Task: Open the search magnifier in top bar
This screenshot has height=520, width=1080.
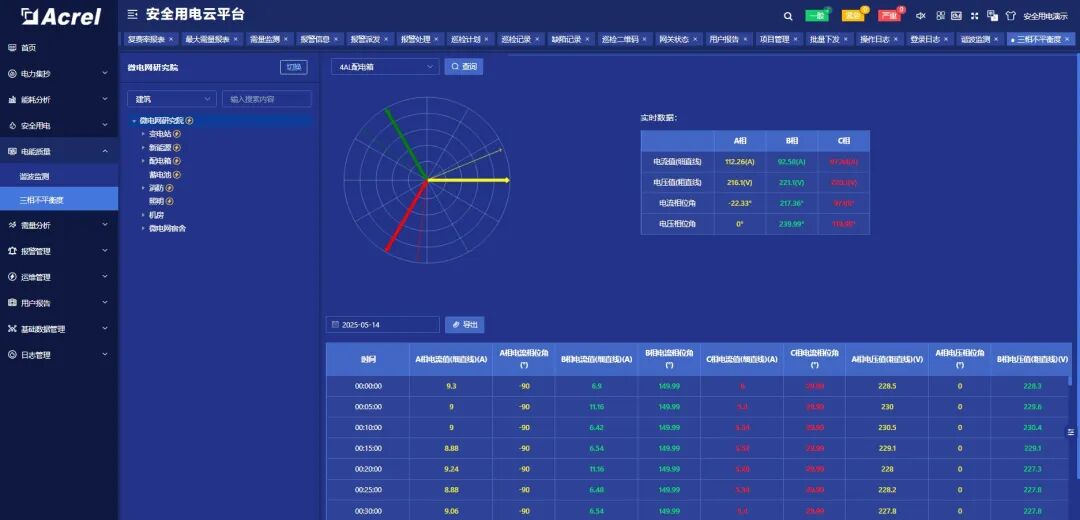Action: (788, 16)
